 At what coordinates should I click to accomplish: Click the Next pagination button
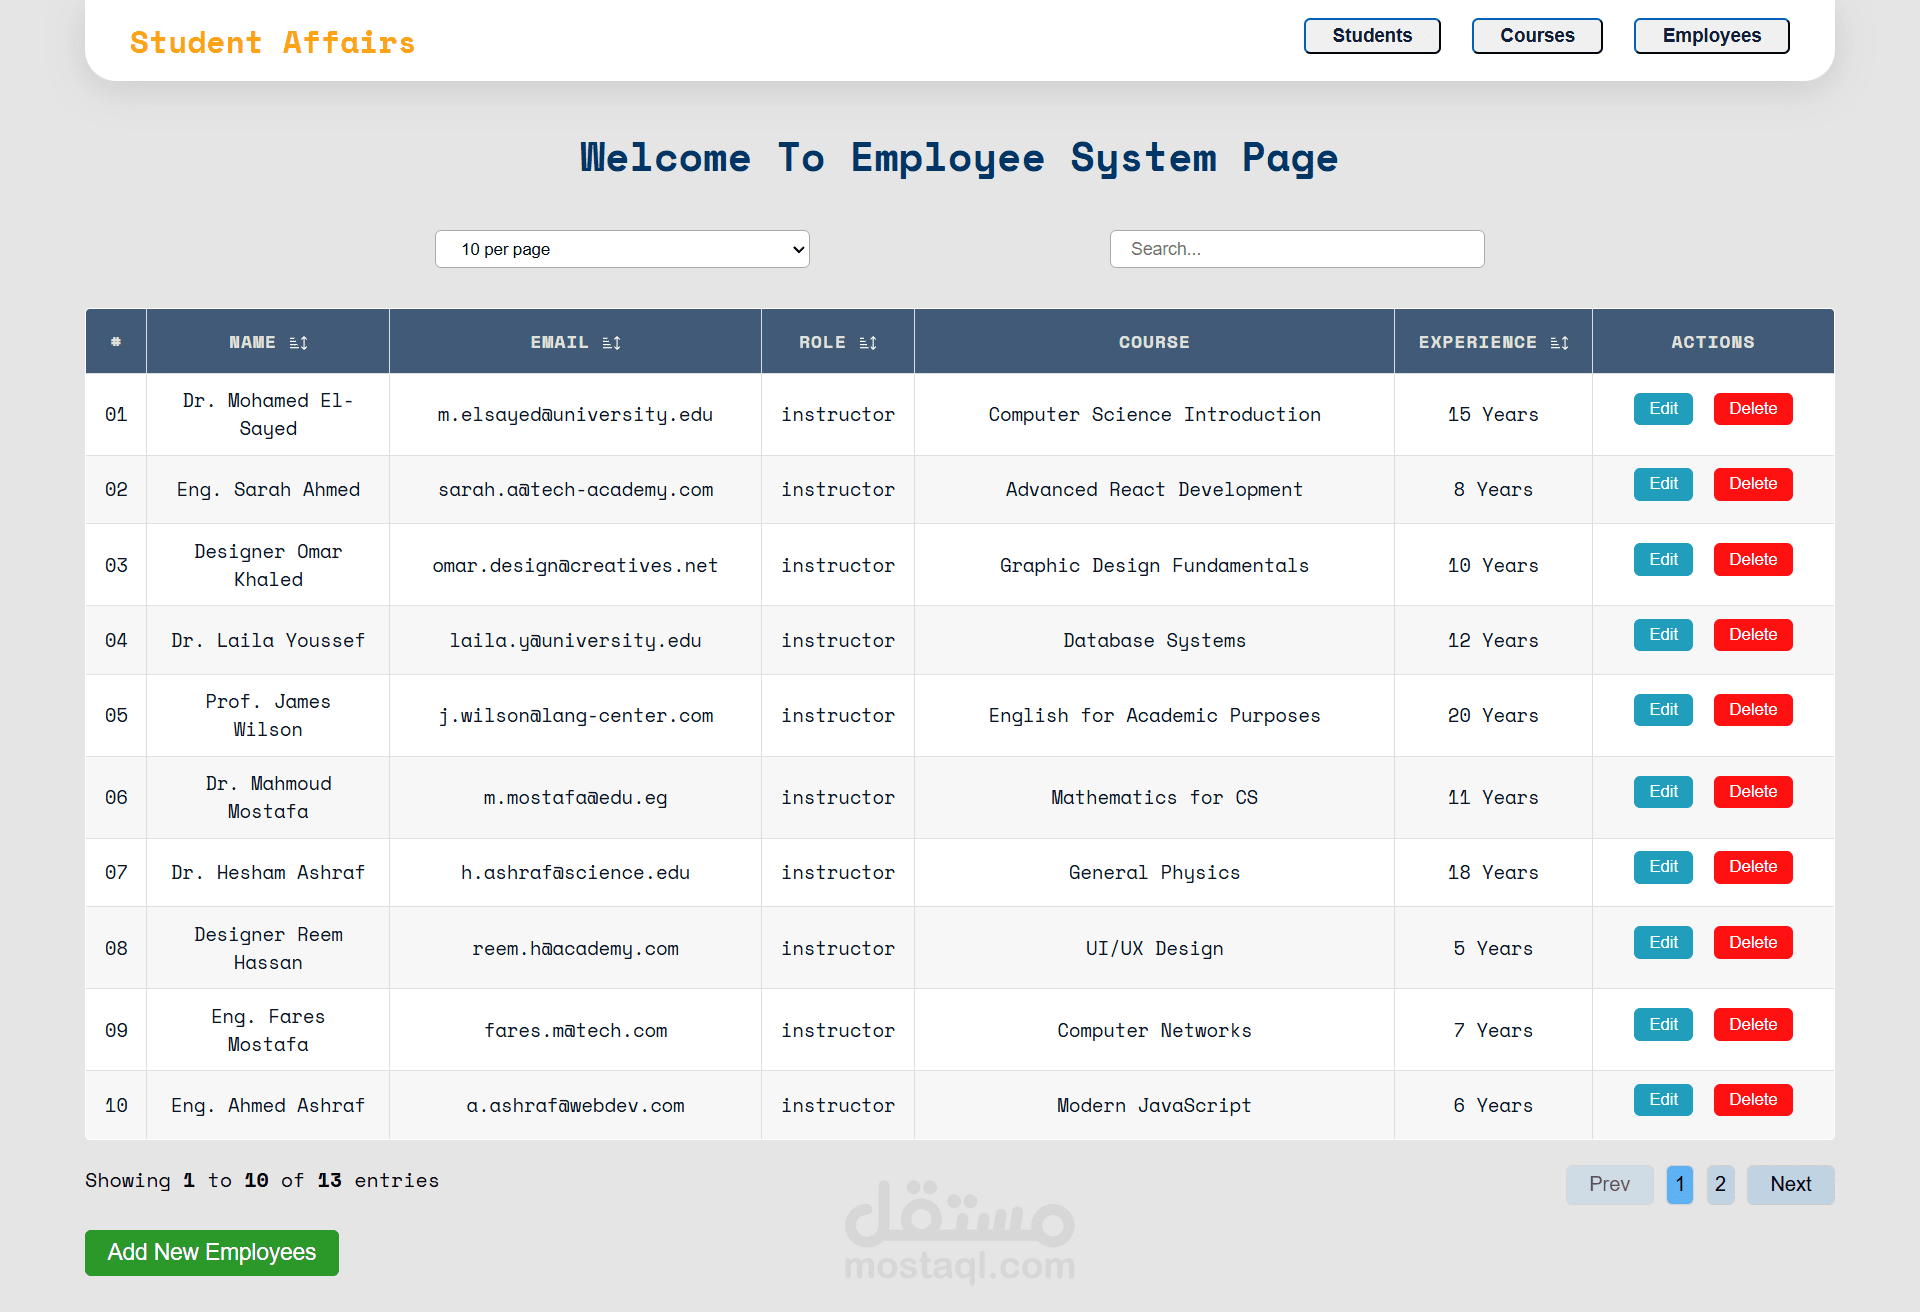pyautogui.click(x=1790, y=1185)
